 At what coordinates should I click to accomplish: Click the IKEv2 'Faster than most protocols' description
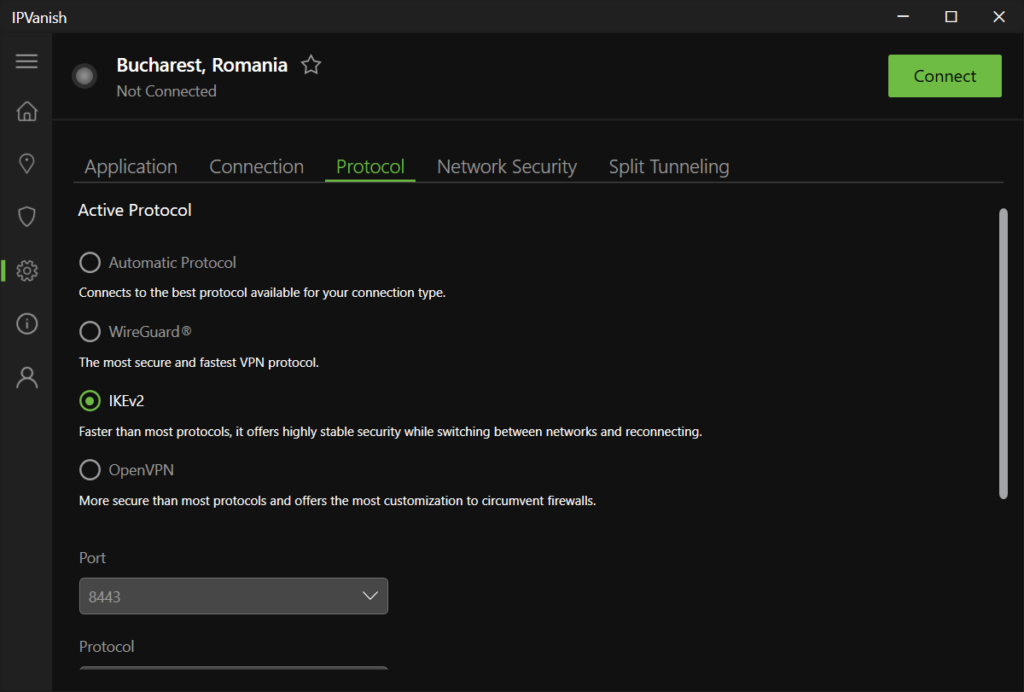[390, 432]
